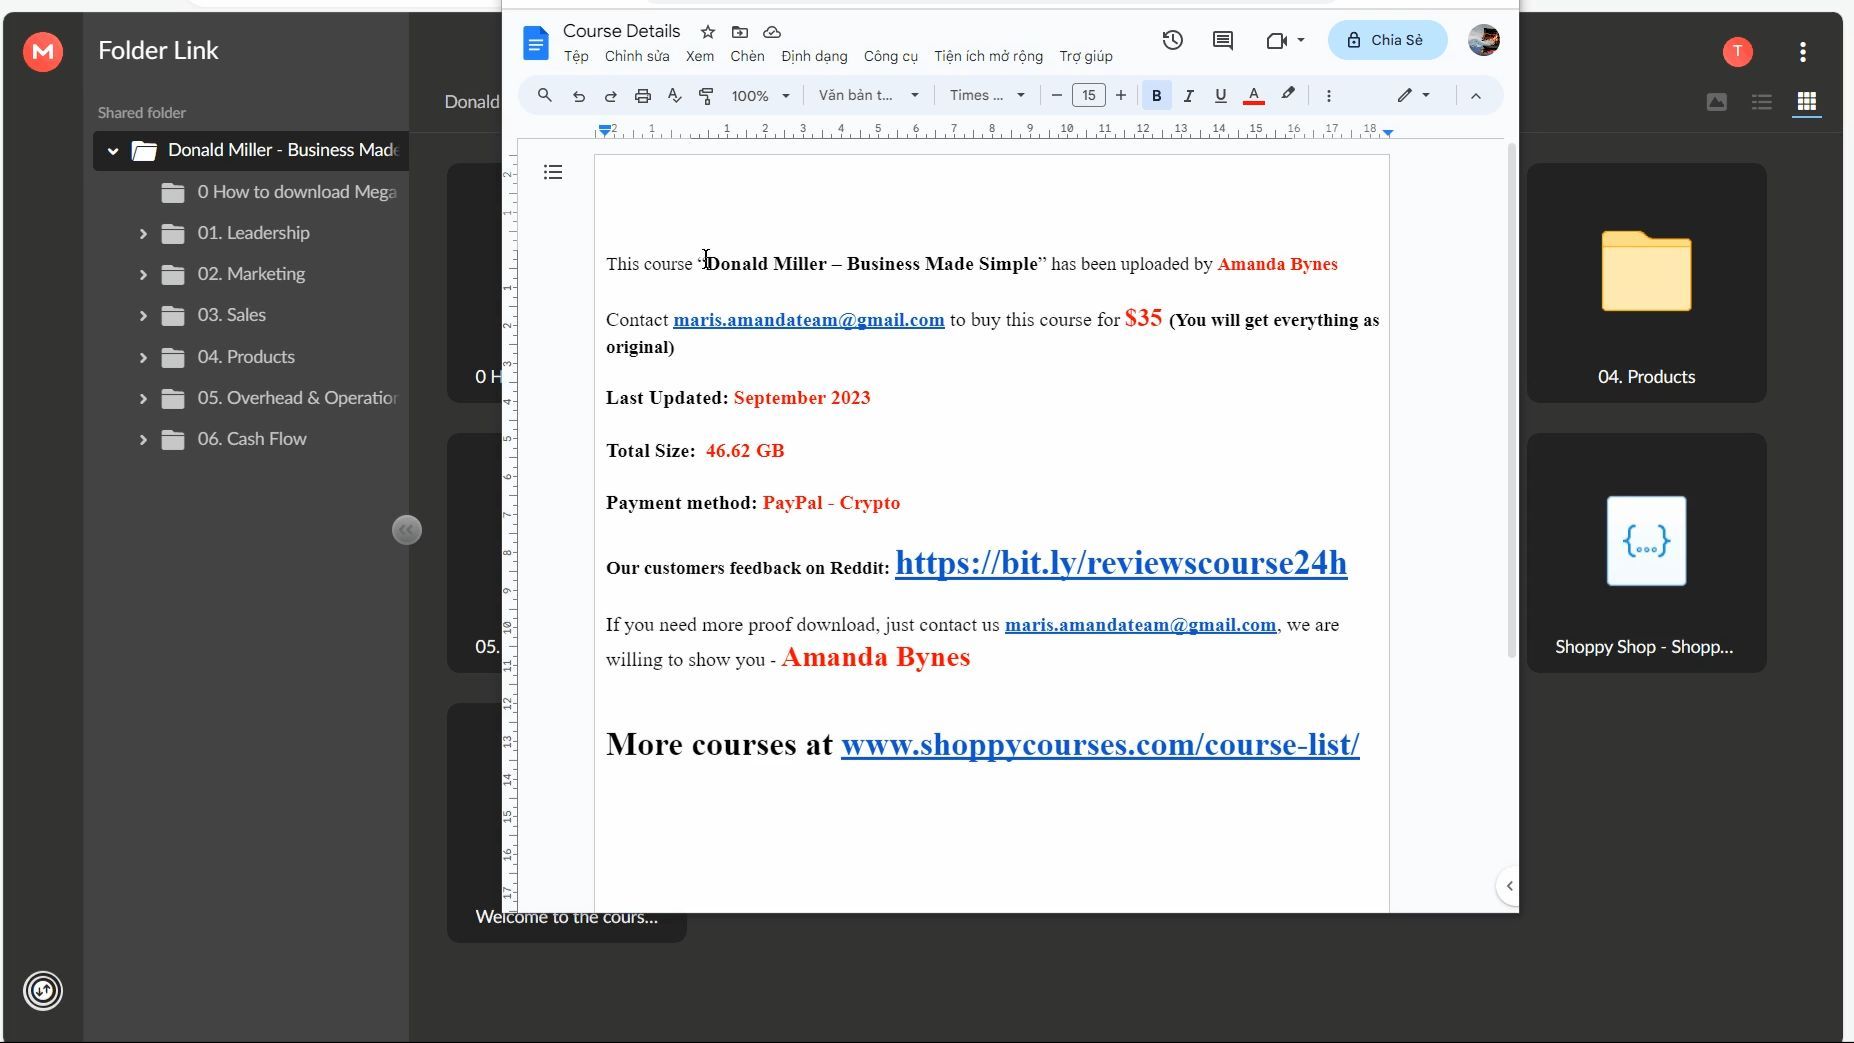Open the Google Docs home icon
This screenshot has width=1854, height=1043.
point(536,43)
